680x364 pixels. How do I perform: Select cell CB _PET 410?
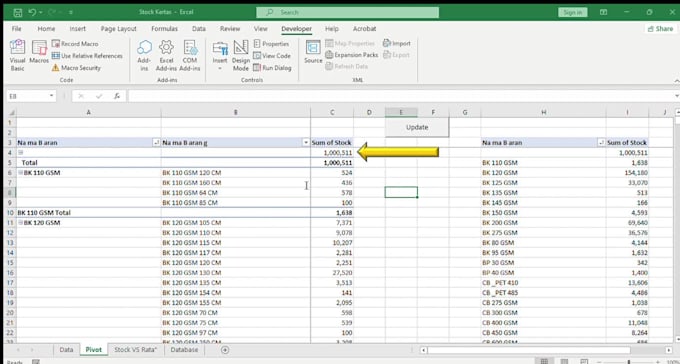tap(543, 282)
